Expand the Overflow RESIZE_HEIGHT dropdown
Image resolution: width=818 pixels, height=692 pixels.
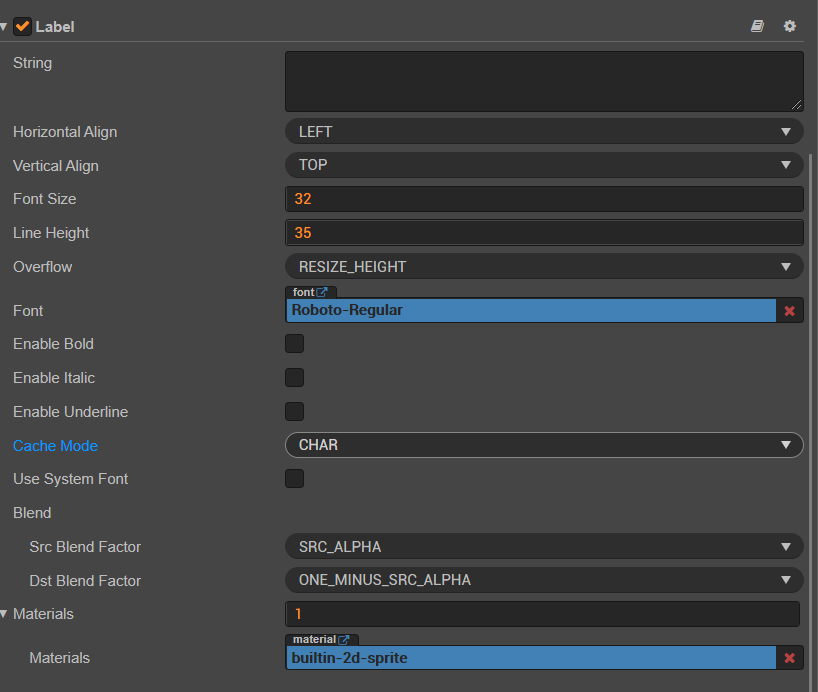click(544, 267)
